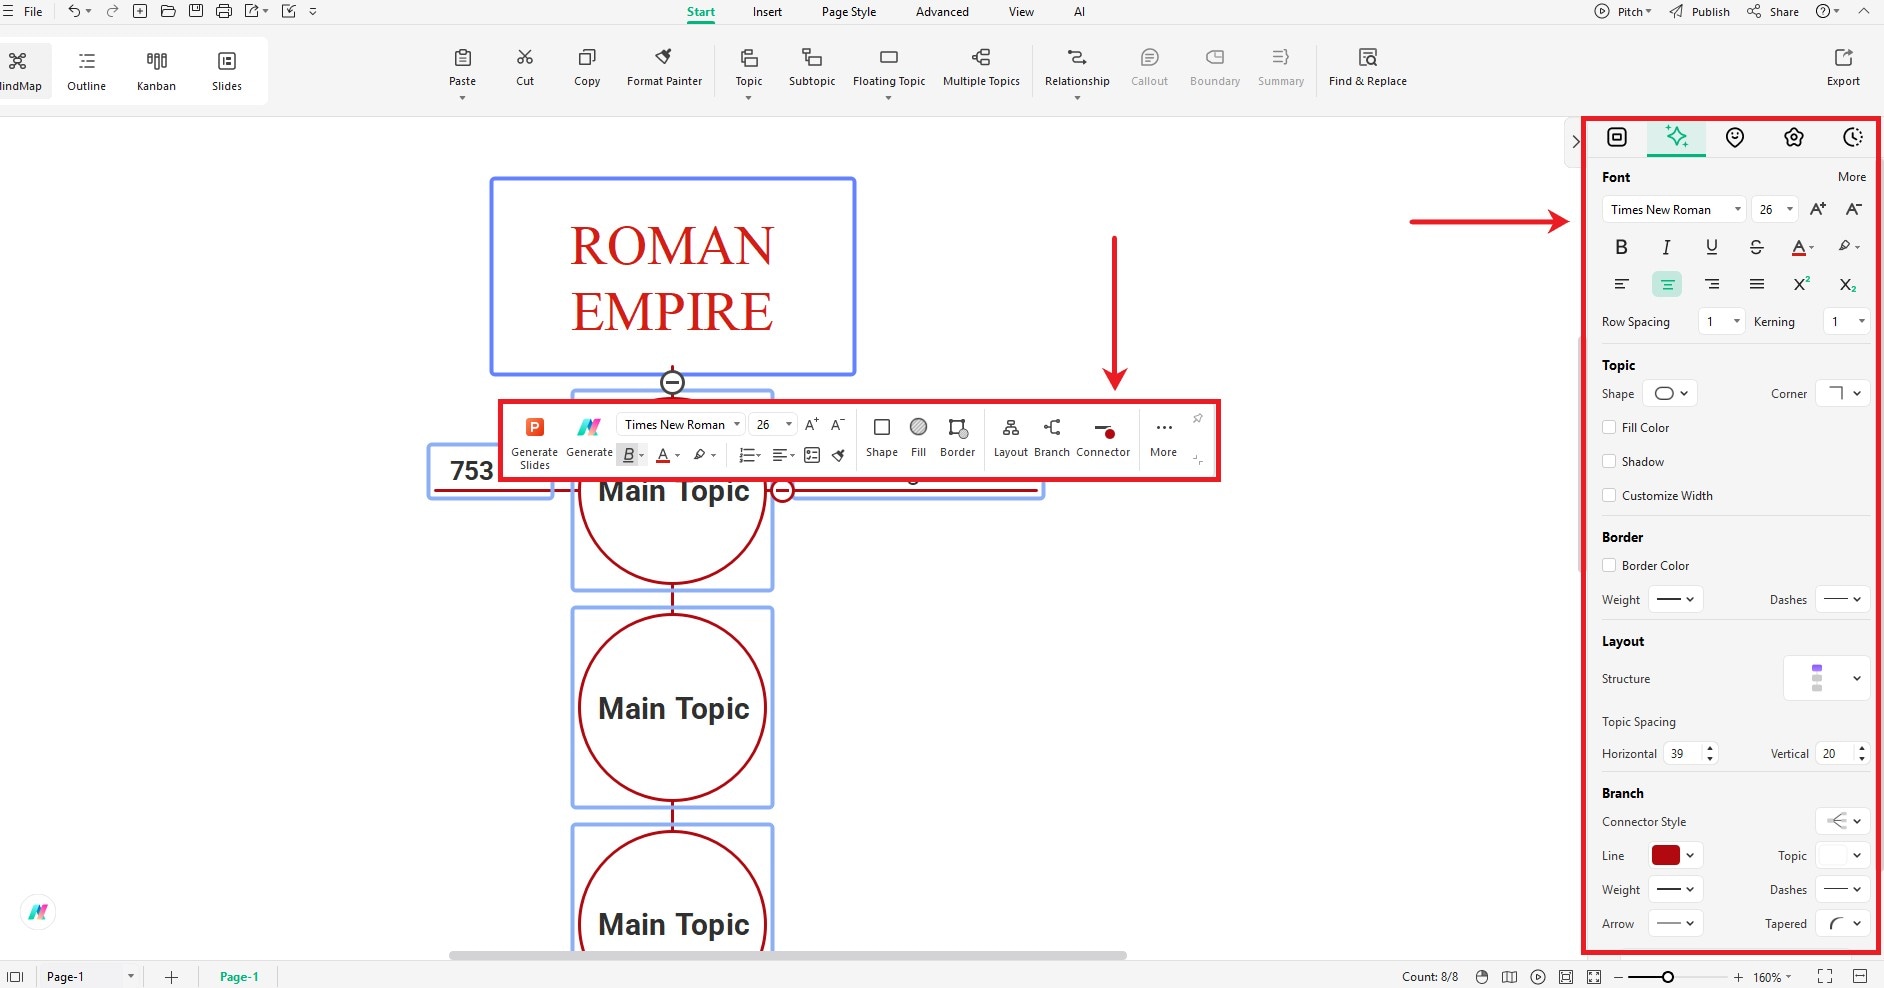Click the red branch Line color swatch

(1666, 855)
